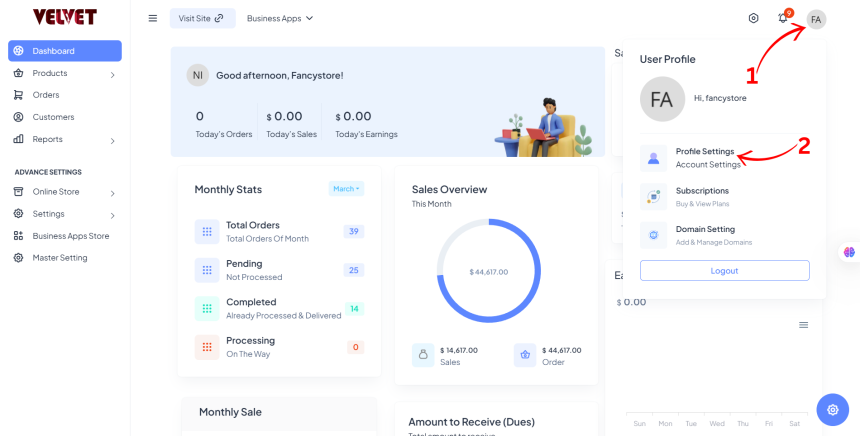Click the Domain Setting icon
The width and height of the screenshot is (860, 436).
[x=653, y=235]
